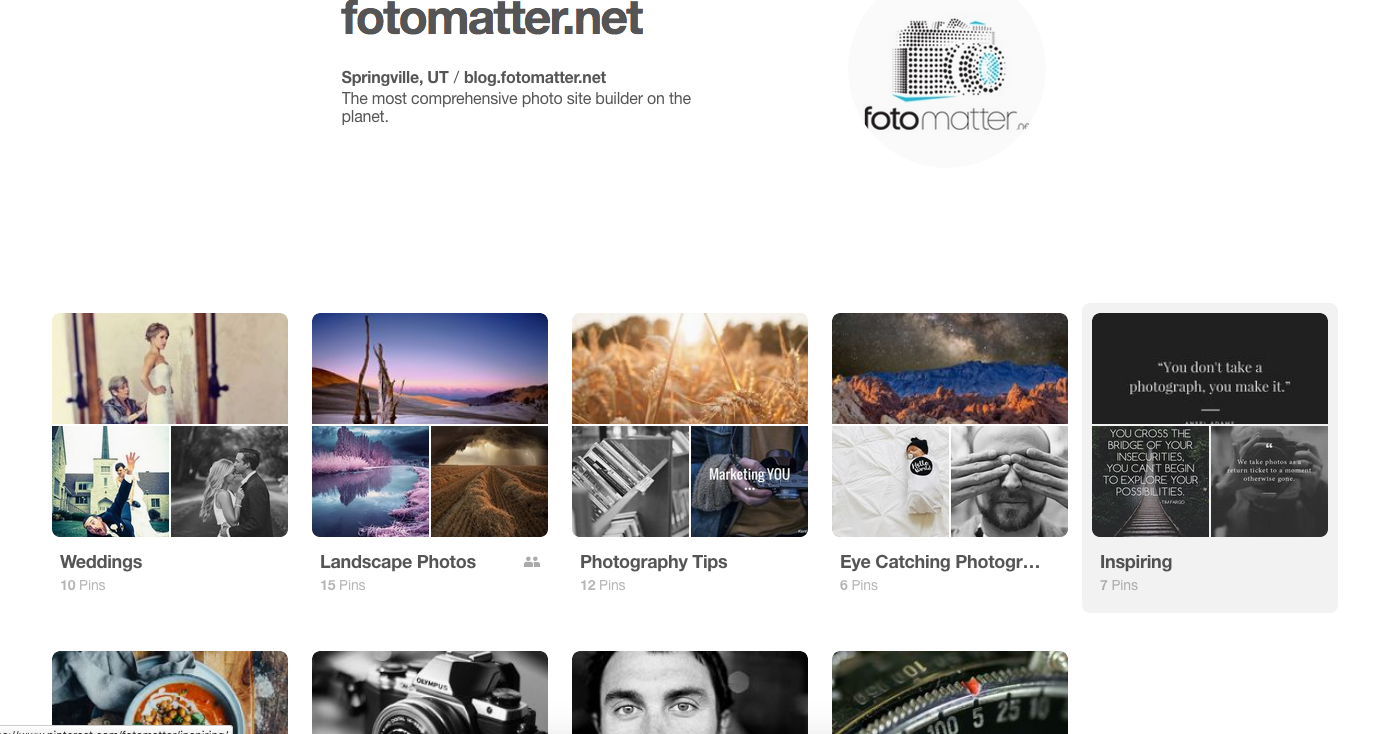Viewport: 1388px width, 734px height.
Task: Open the man's face portrait board cover
Action: 690,692
